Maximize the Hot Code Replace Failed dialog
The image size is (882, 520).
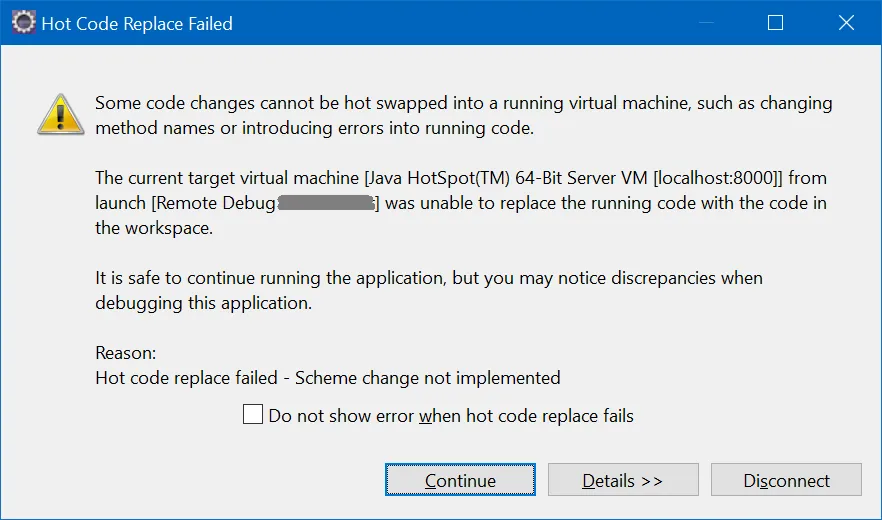(x=774, y=22)
